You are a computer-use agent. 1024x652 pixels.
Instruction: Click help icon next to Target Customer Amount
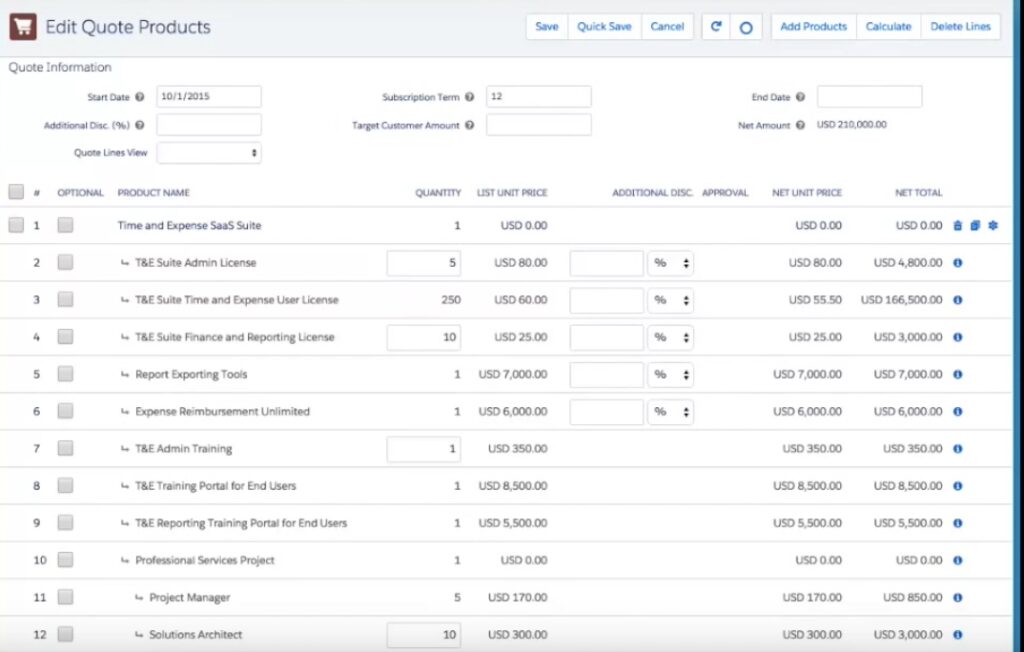coord(469,125)
